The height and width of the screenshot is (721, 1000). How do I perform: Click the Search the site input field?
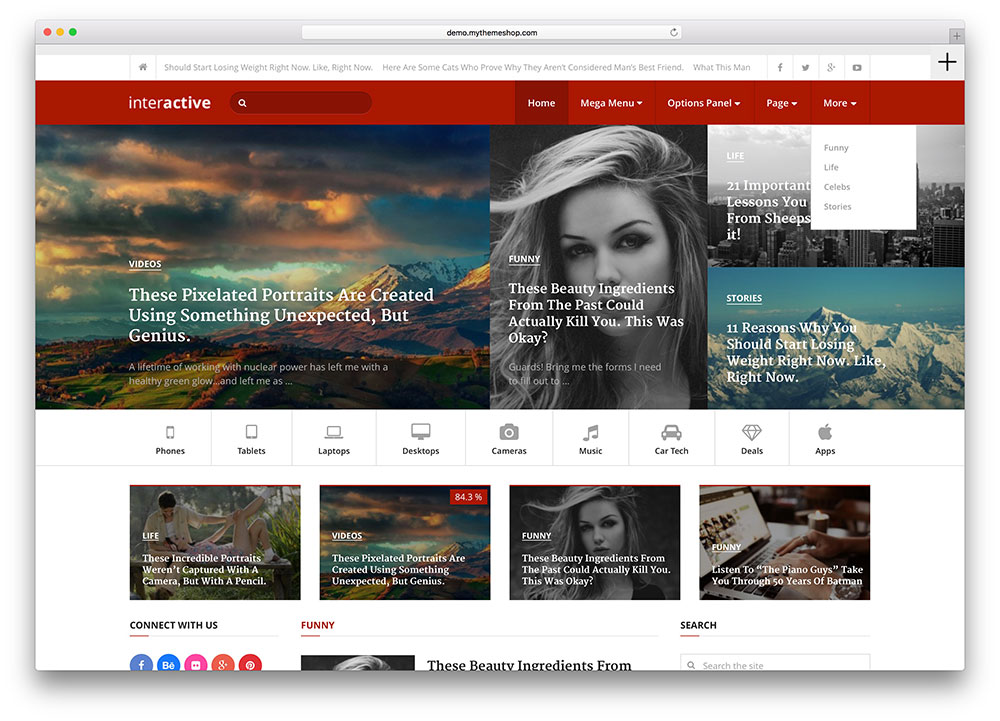tap(775, 664)
